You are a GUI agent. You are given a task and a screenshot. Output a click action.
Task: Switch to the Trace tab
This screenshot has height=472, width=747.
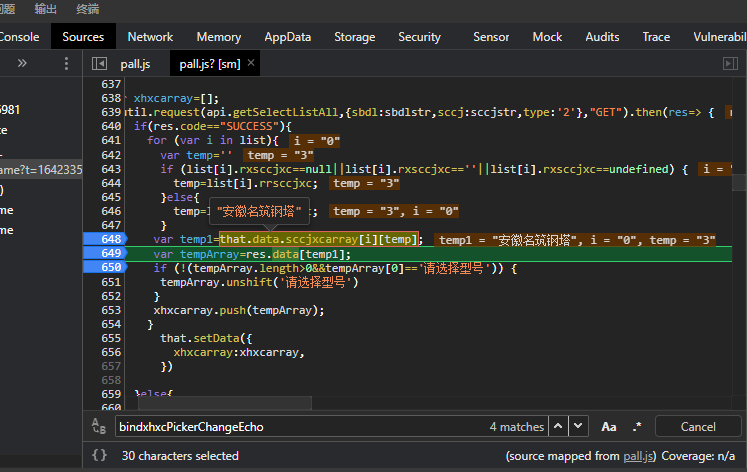coord(656,37)
